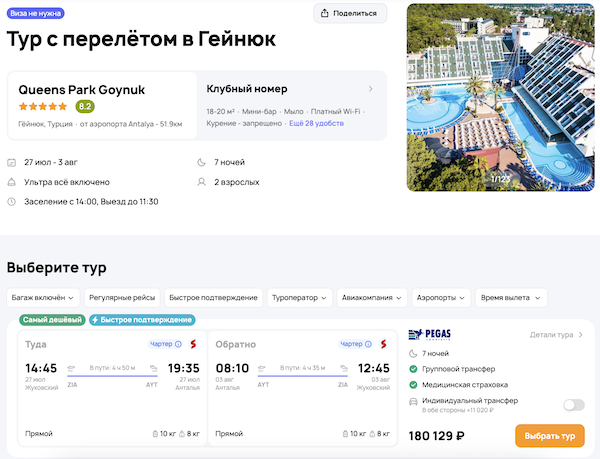This screenshot has width=600, height=459.
Task: Open the Ещё 28 удобств link
Action: (x=316, y=124)
